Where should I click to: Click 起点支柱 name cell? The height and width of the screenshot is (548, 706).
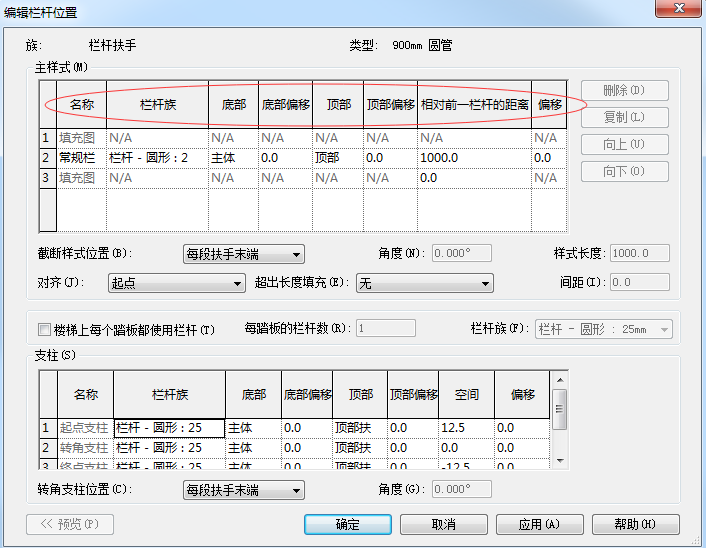click(x=85, y=428)
